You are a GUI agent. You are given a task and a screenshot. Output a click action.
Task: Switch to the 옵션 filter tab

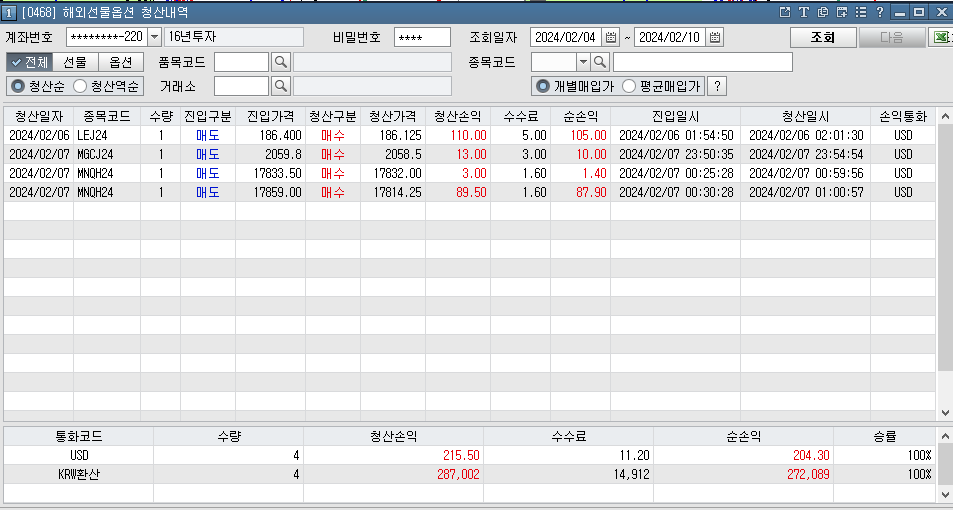pyautogui.click(x=120, y=62)
